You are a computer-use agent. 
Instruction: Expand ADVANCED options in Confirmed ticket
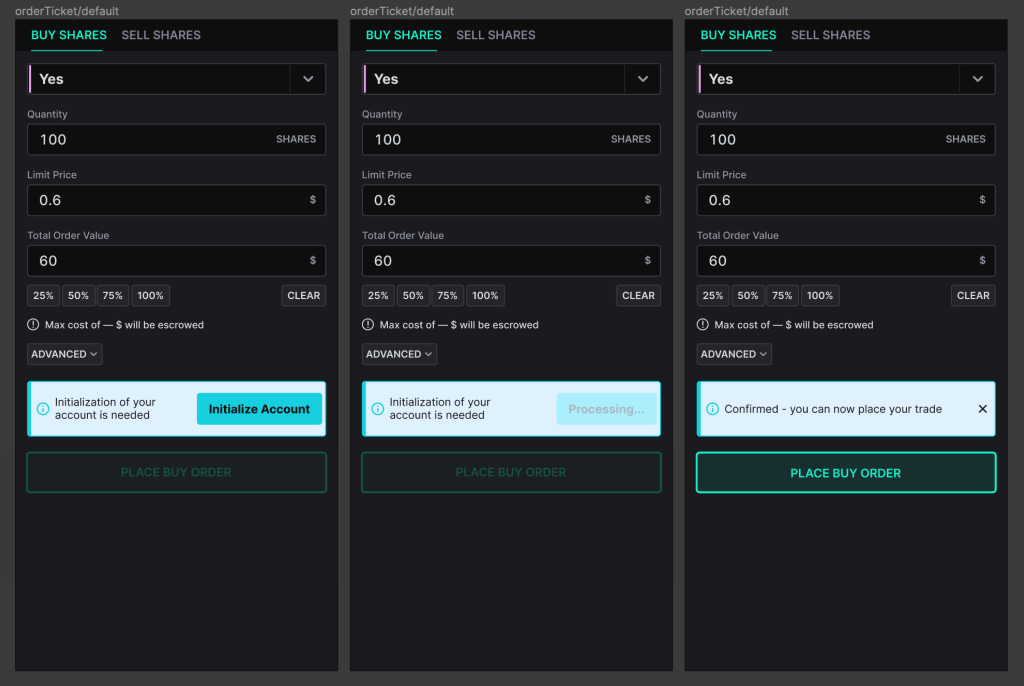point(734,354)
